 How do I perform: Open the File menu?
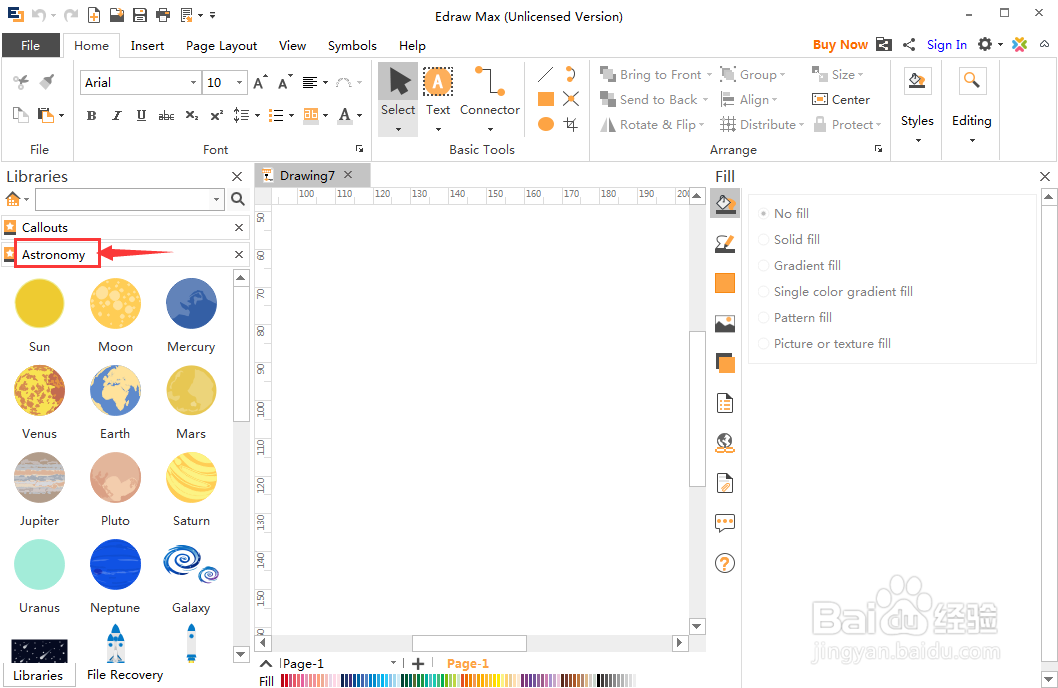coord(30,45)
